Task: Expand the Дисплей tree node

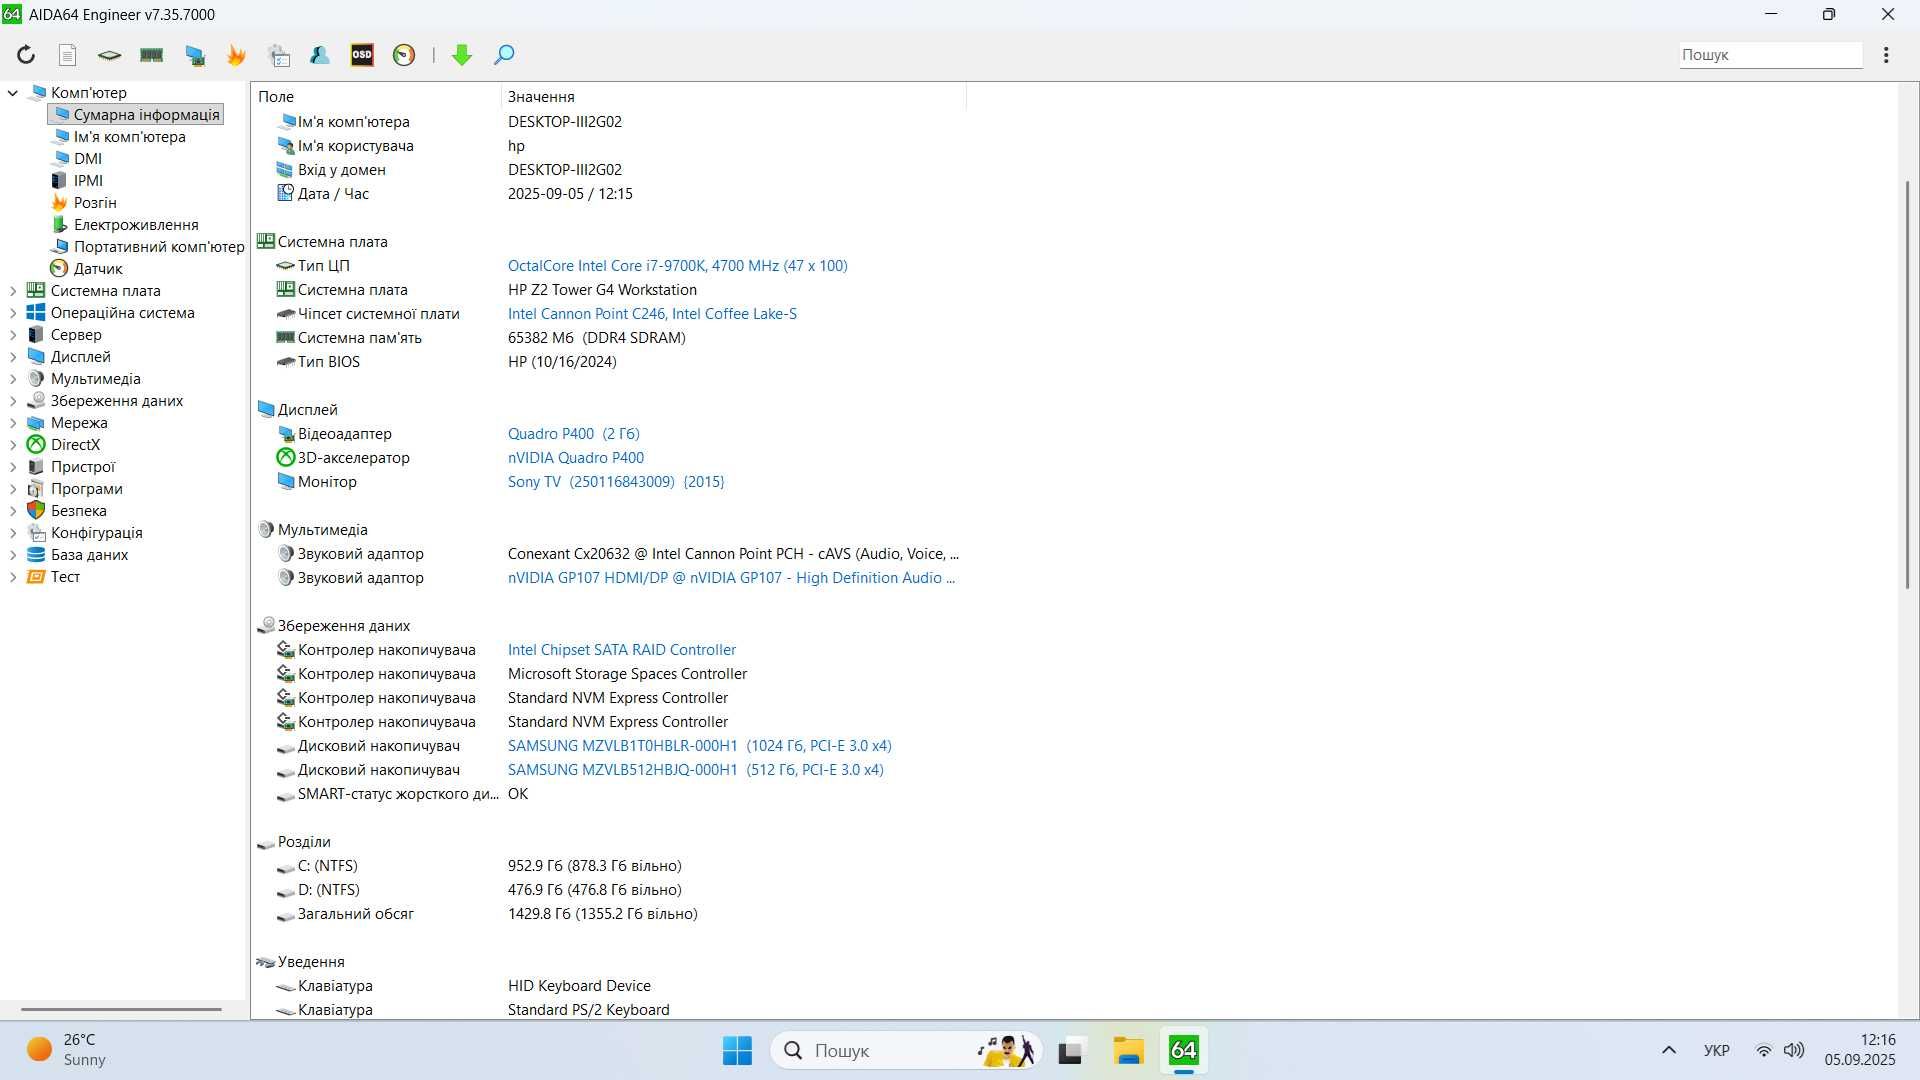Action: click(13, 357)
